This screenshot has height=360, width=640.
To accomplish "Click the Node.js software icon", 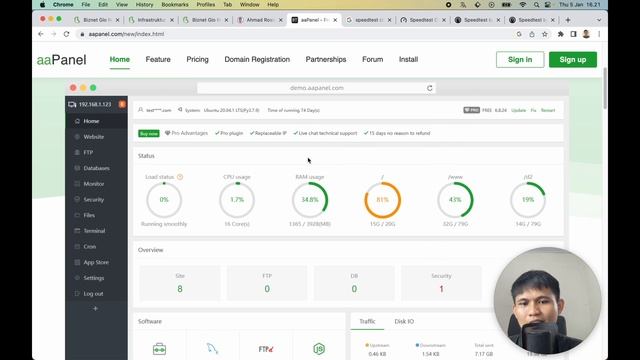I will 319,349.
